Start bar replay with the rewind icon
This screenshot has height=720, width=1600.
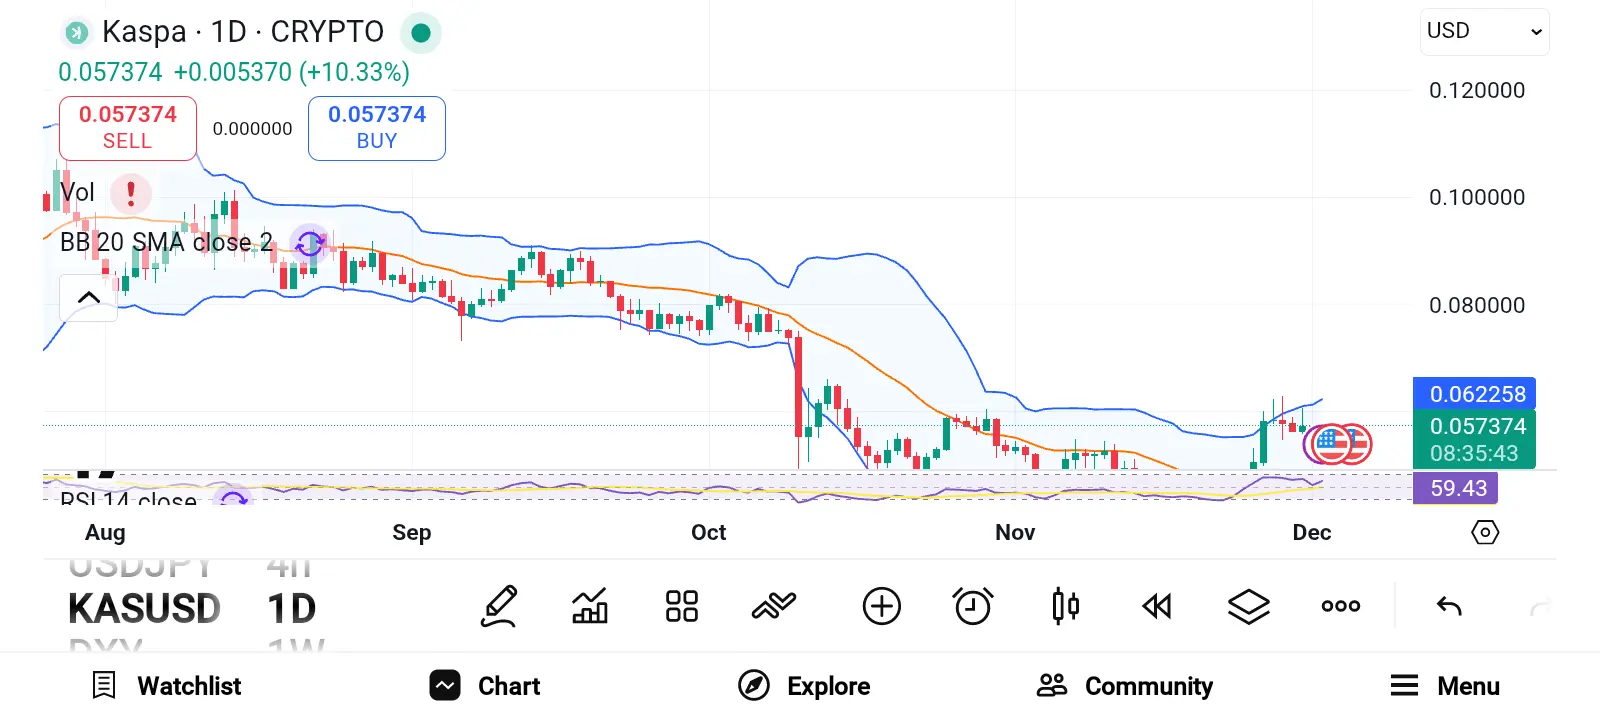[x=1156, y=605]
